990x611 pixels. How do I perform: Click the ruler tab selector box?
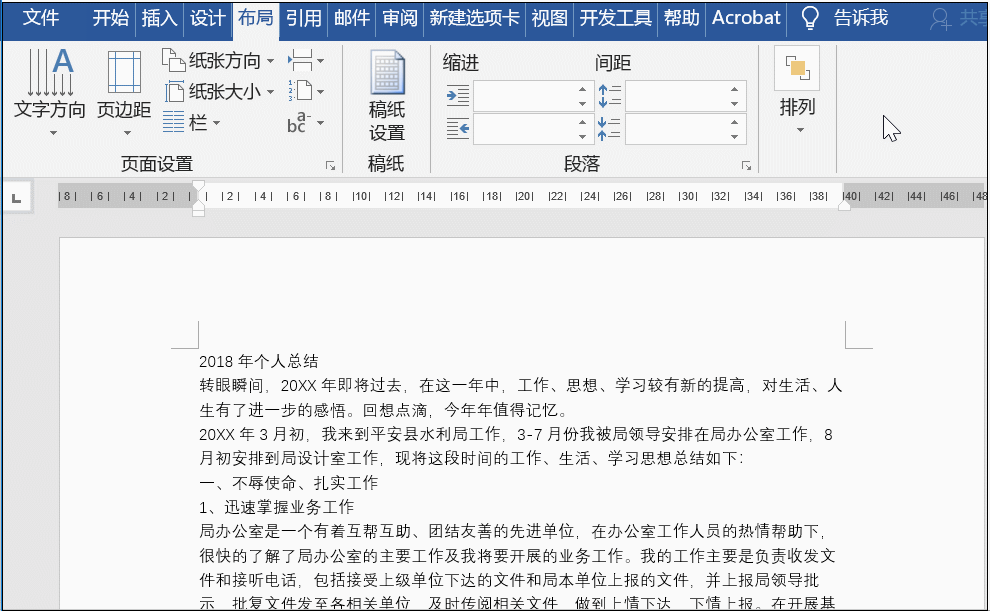(x=16, y=199)
